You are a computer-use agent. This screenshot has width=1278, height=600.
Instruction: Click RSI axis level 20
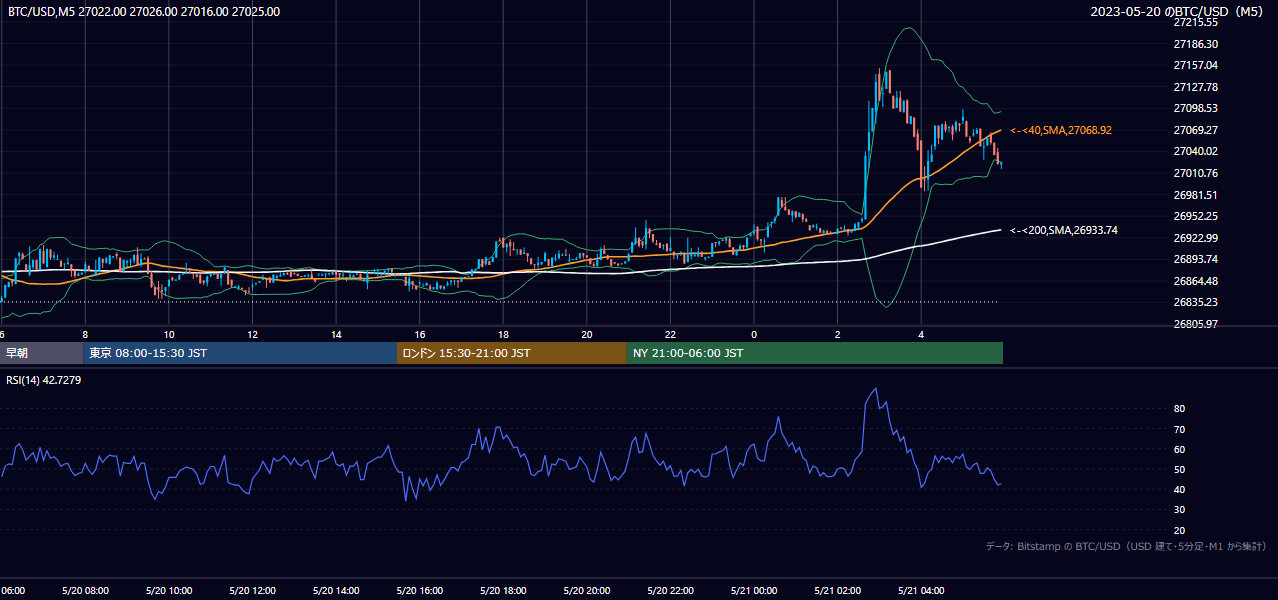point(1180,530)
